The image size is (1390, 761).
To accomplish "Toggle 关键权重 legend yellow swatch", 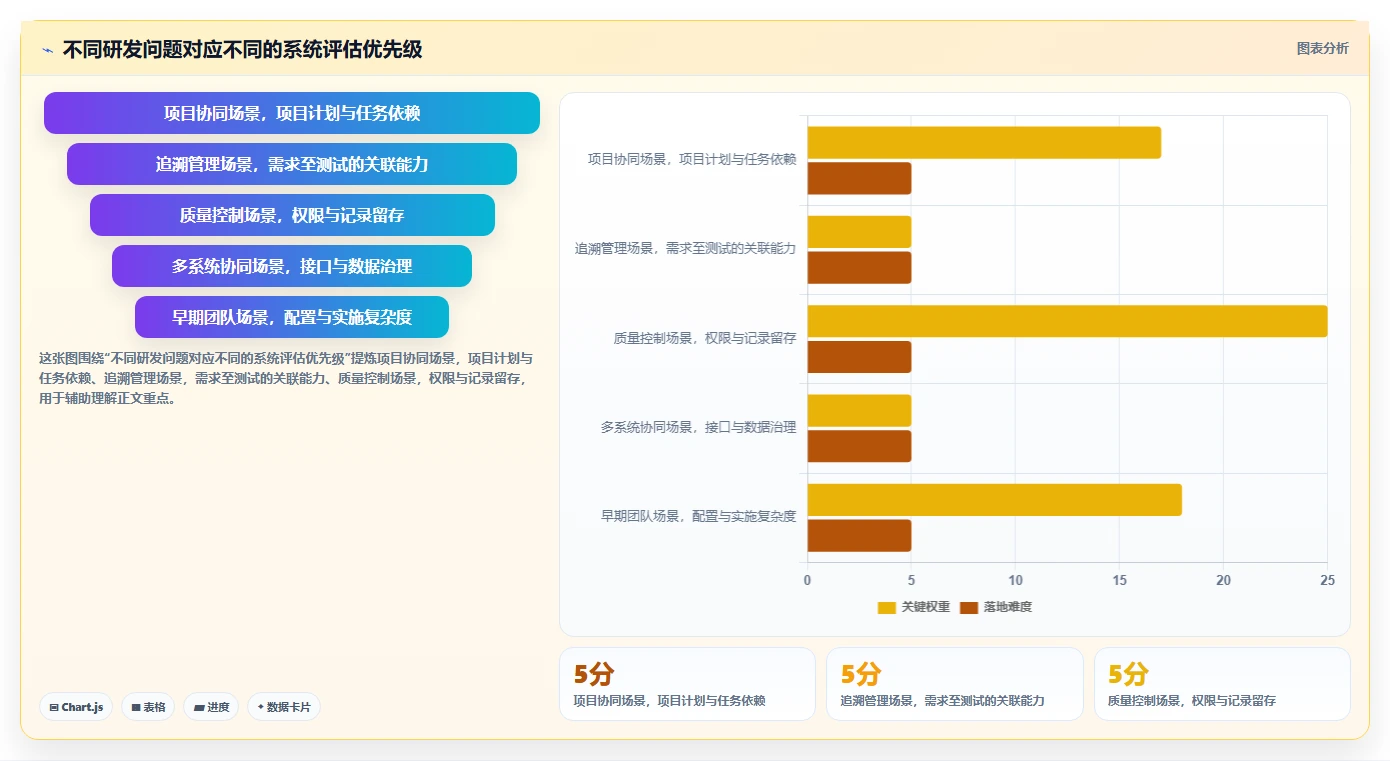I will 887,607.
